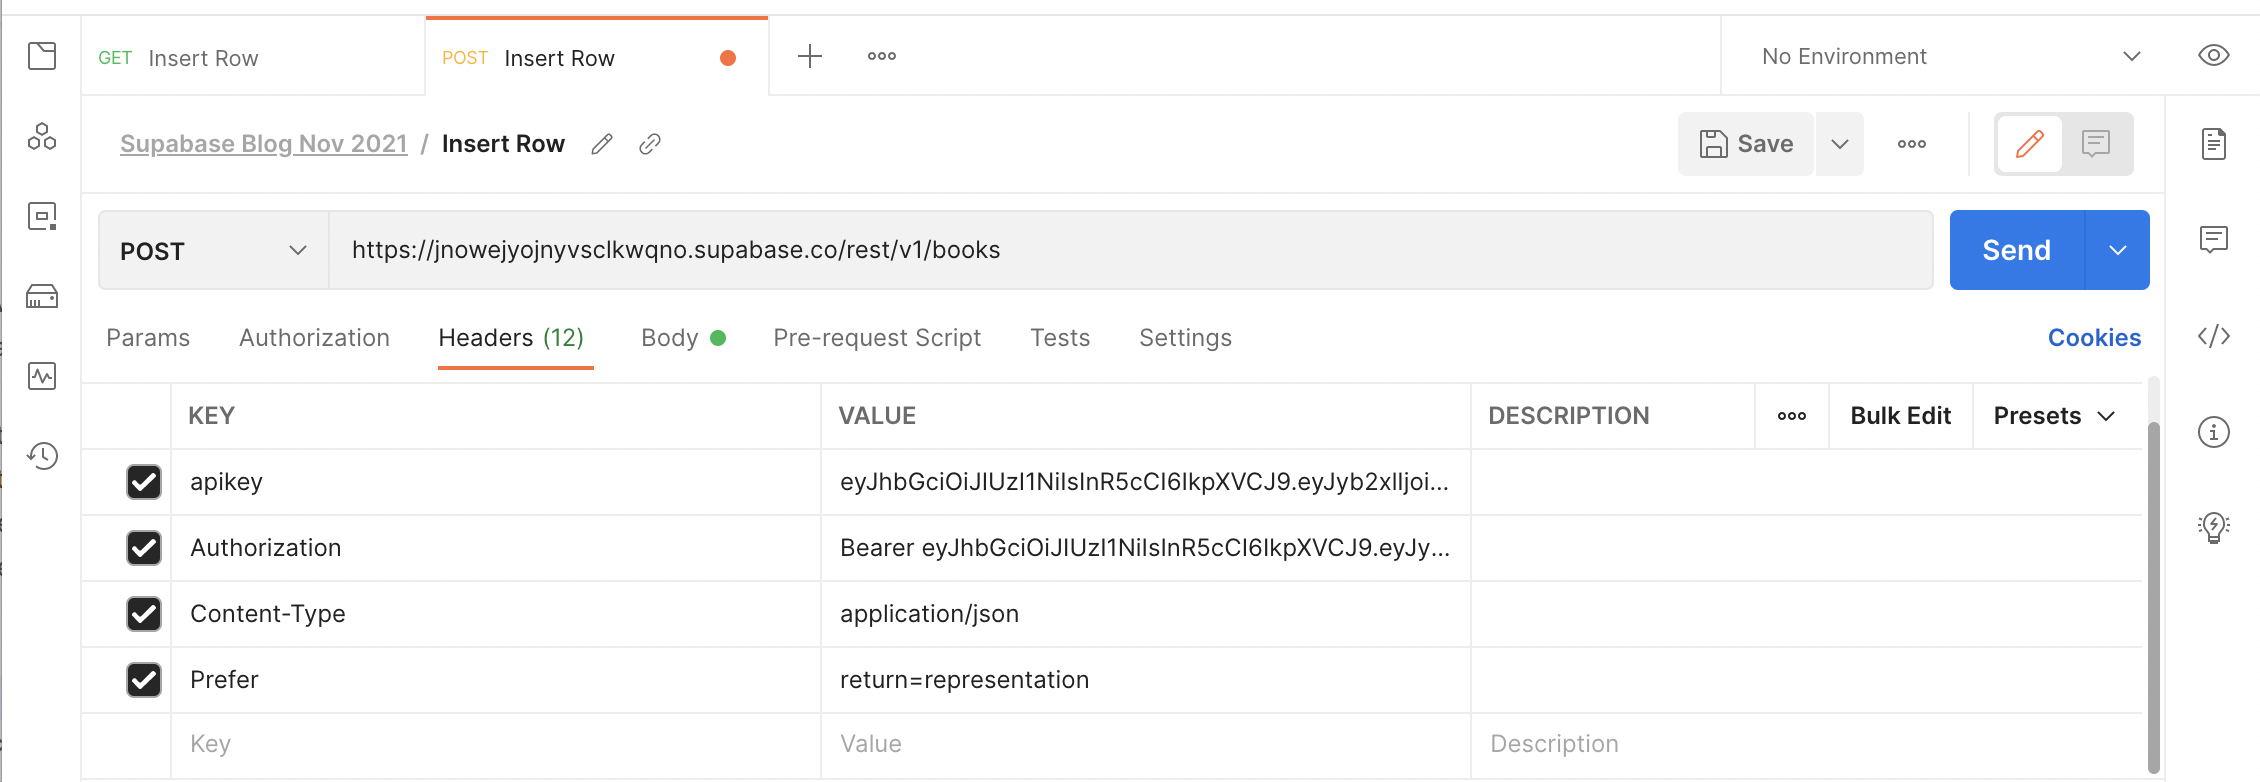Click the Authorization key cell
Screen dimensions: 2260x782
point(496,548)
